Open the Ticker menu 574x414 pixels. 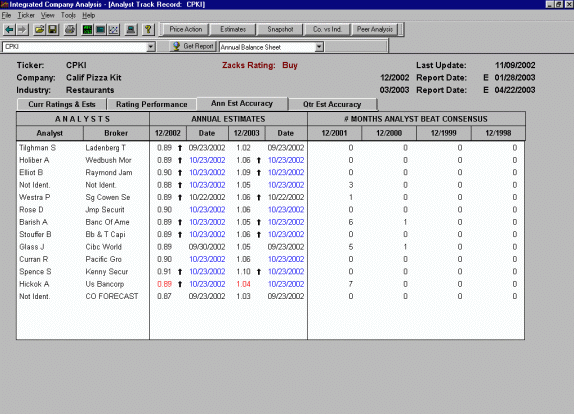coord(26,15)
